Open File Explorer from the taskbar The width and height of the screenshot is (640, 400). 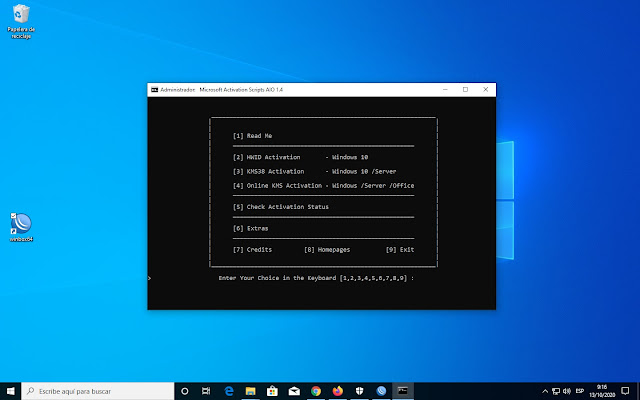coord(250,391)
